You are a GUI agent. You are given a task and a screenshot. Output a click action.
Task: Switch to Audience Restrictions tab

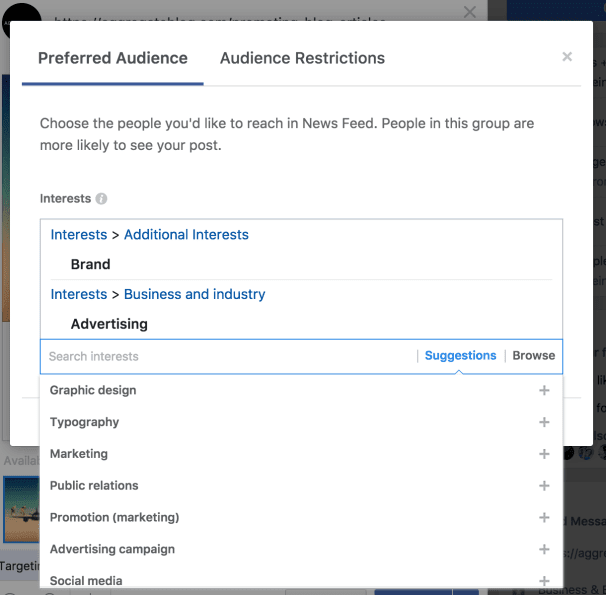tap(302, 58)
